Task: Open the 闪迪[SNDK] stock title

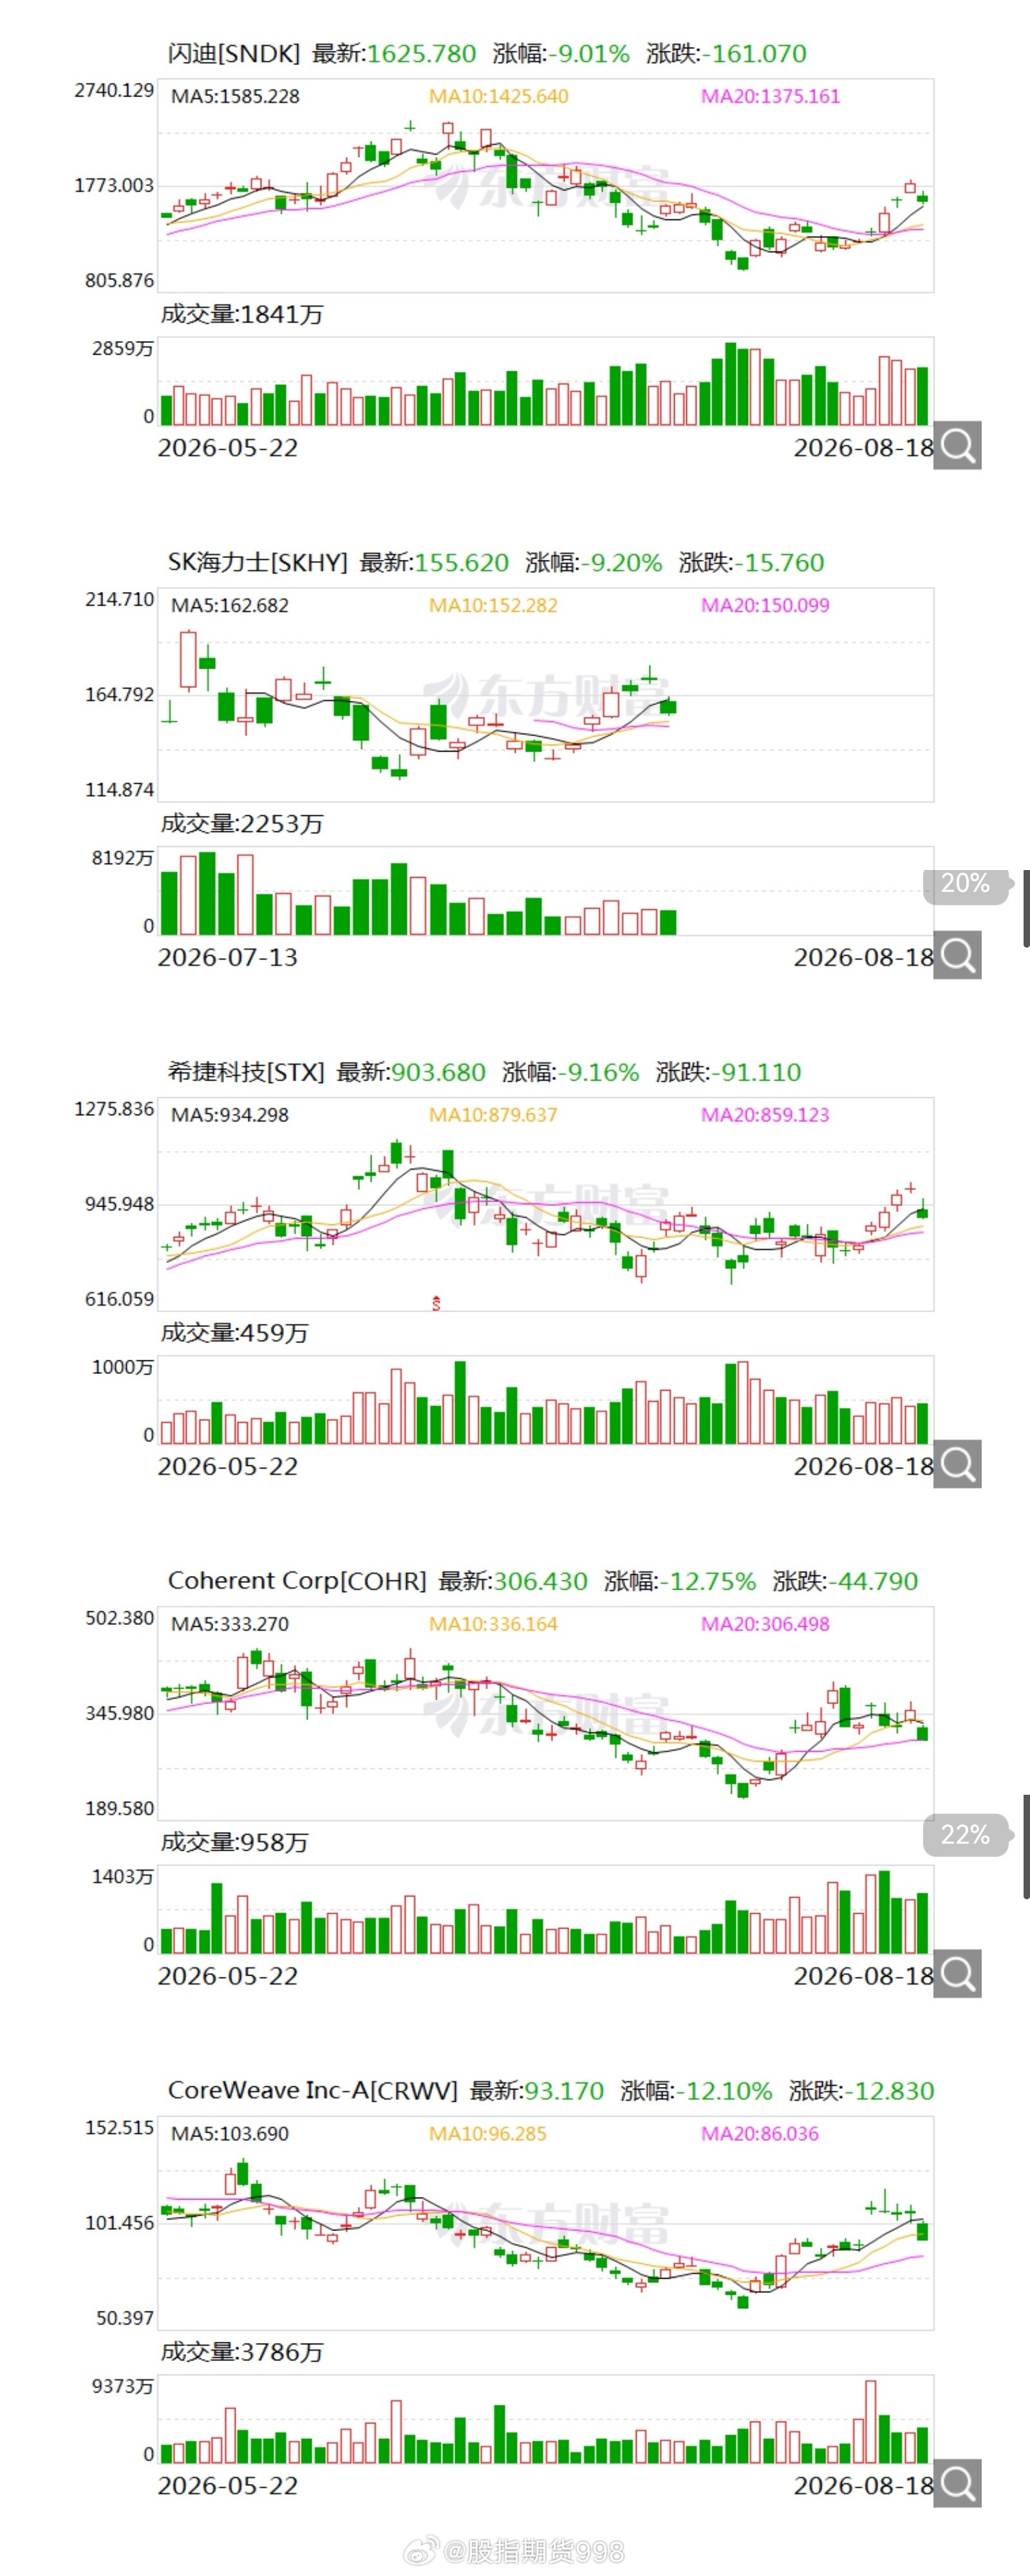Action: pyautogui.click(x=234, y=54)
